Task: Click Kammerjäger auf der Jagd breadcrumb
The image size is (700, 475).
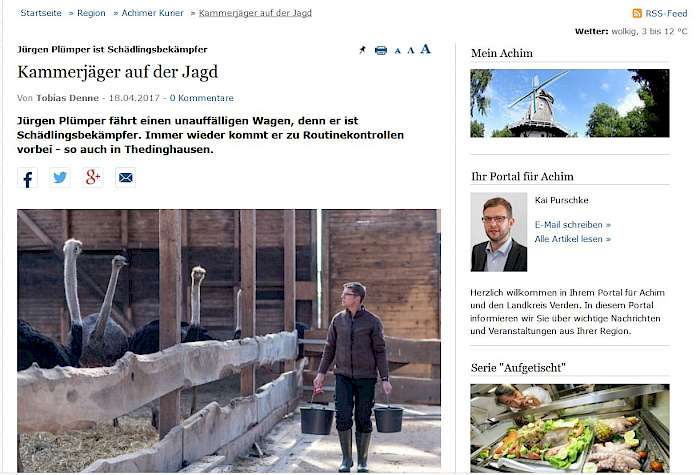Action: coord(255,13)
